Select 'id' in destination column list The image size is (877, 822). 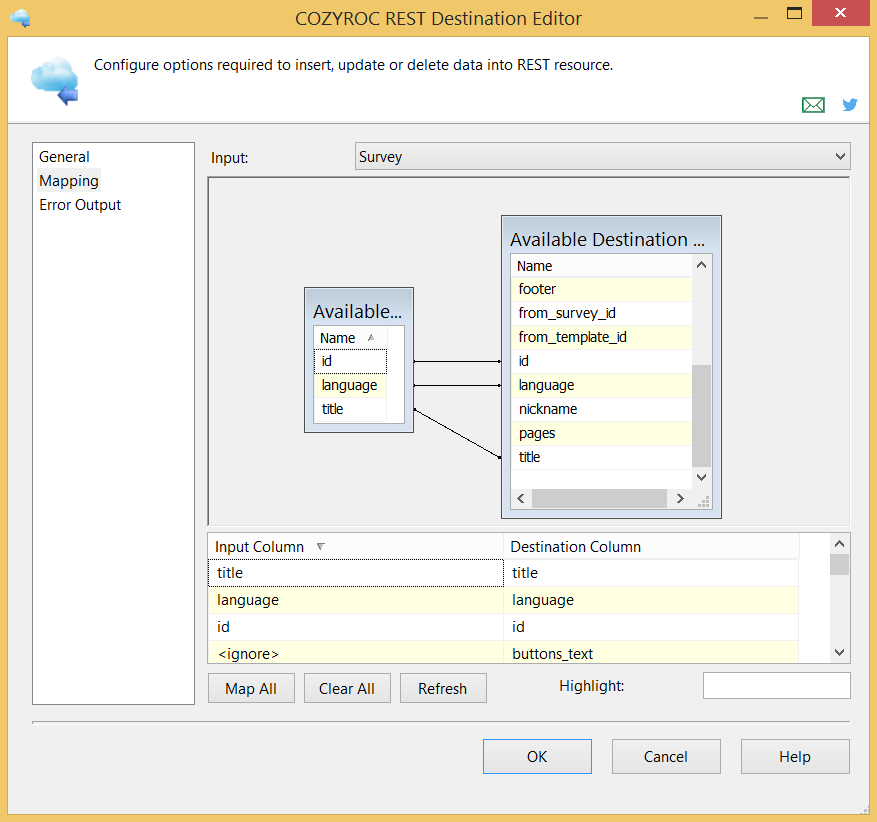(601, 361)
